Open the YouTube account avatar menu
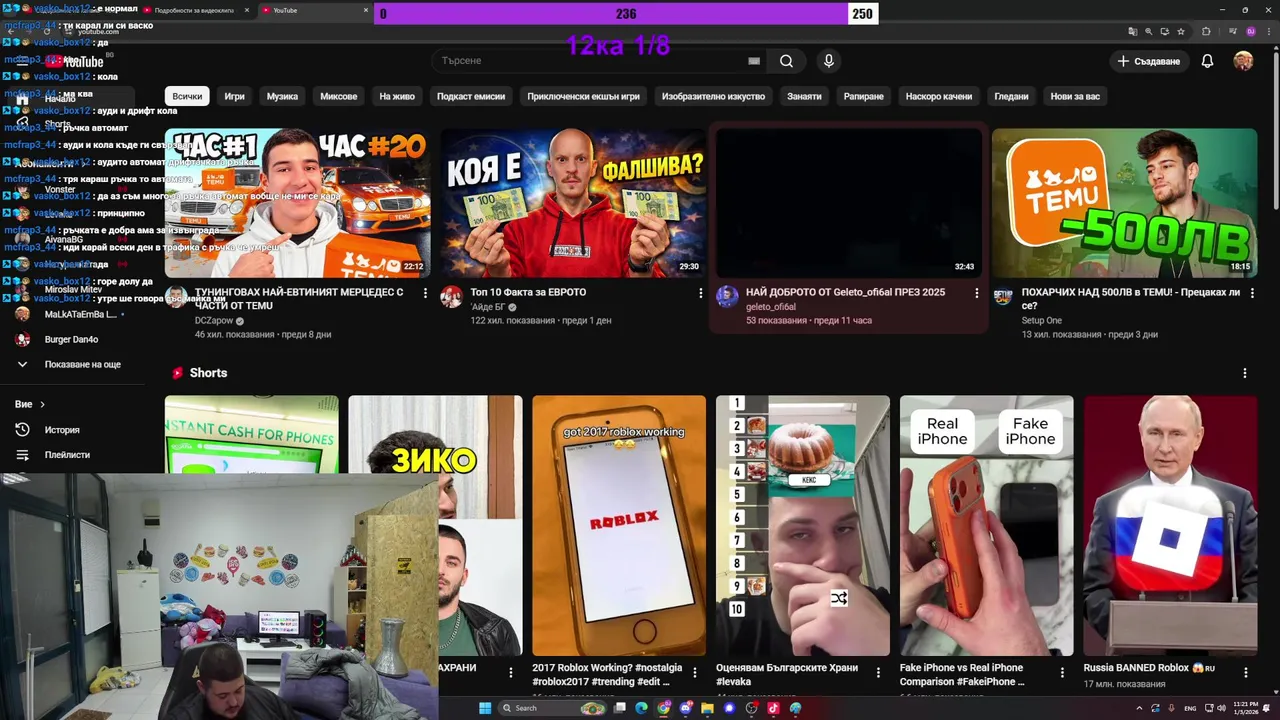 click(1243, 61)
